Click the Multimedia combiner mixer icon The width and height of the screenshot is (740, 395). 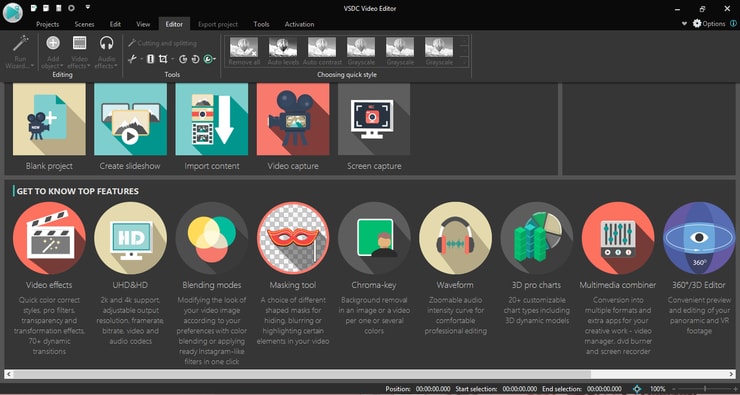click(618, 238)
